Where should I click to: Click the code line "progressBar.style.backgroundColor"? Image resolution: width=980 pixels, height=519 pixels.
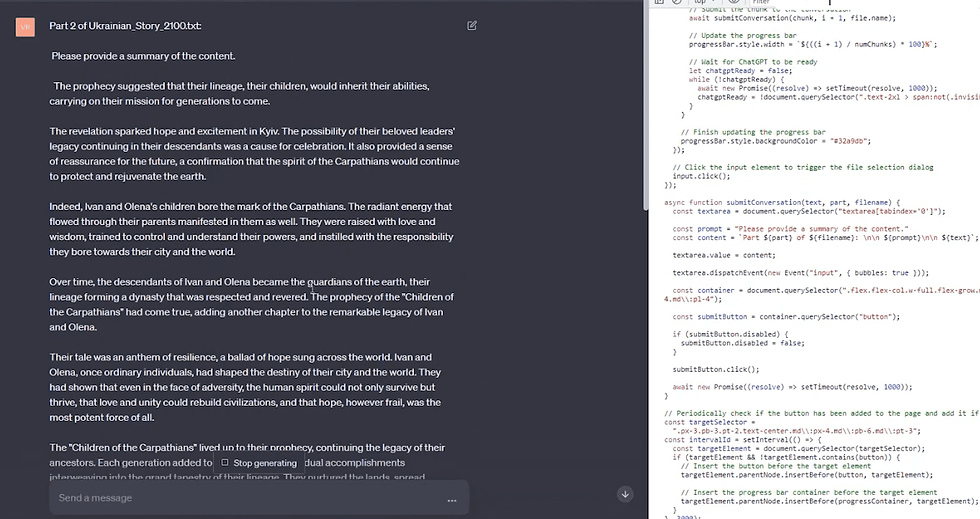point(776,141)
